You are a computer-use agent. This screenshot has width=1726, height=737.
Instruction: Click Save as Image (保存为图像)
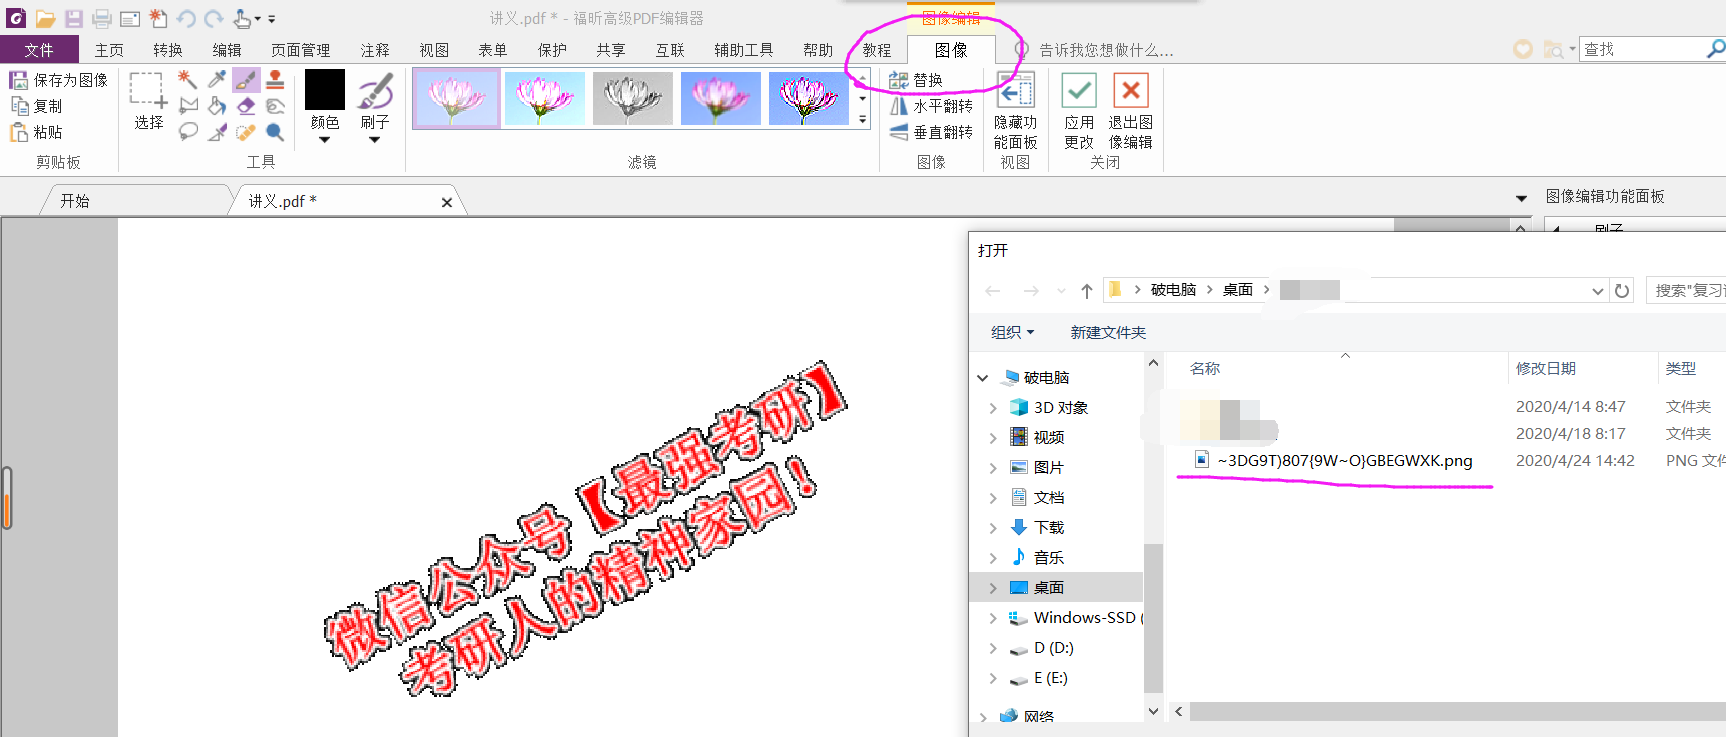[58, 79]
